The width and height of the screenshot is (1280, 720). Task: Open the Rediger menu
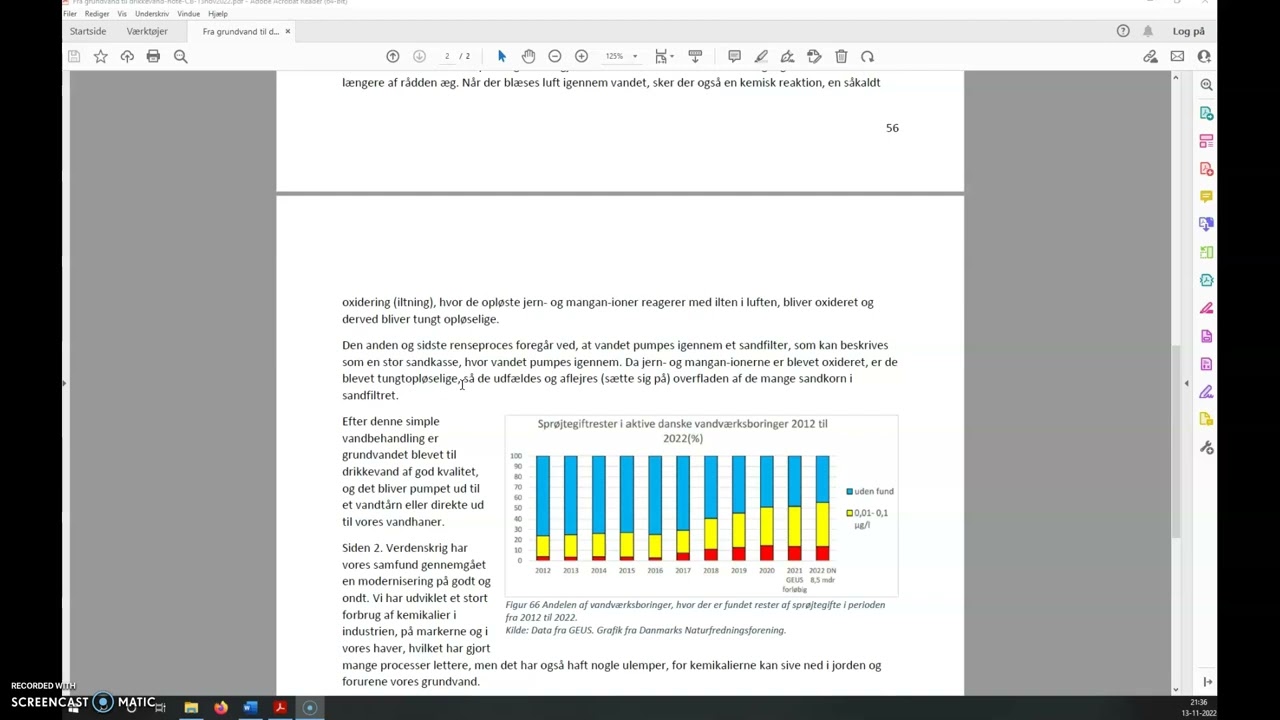coord(97,14)
